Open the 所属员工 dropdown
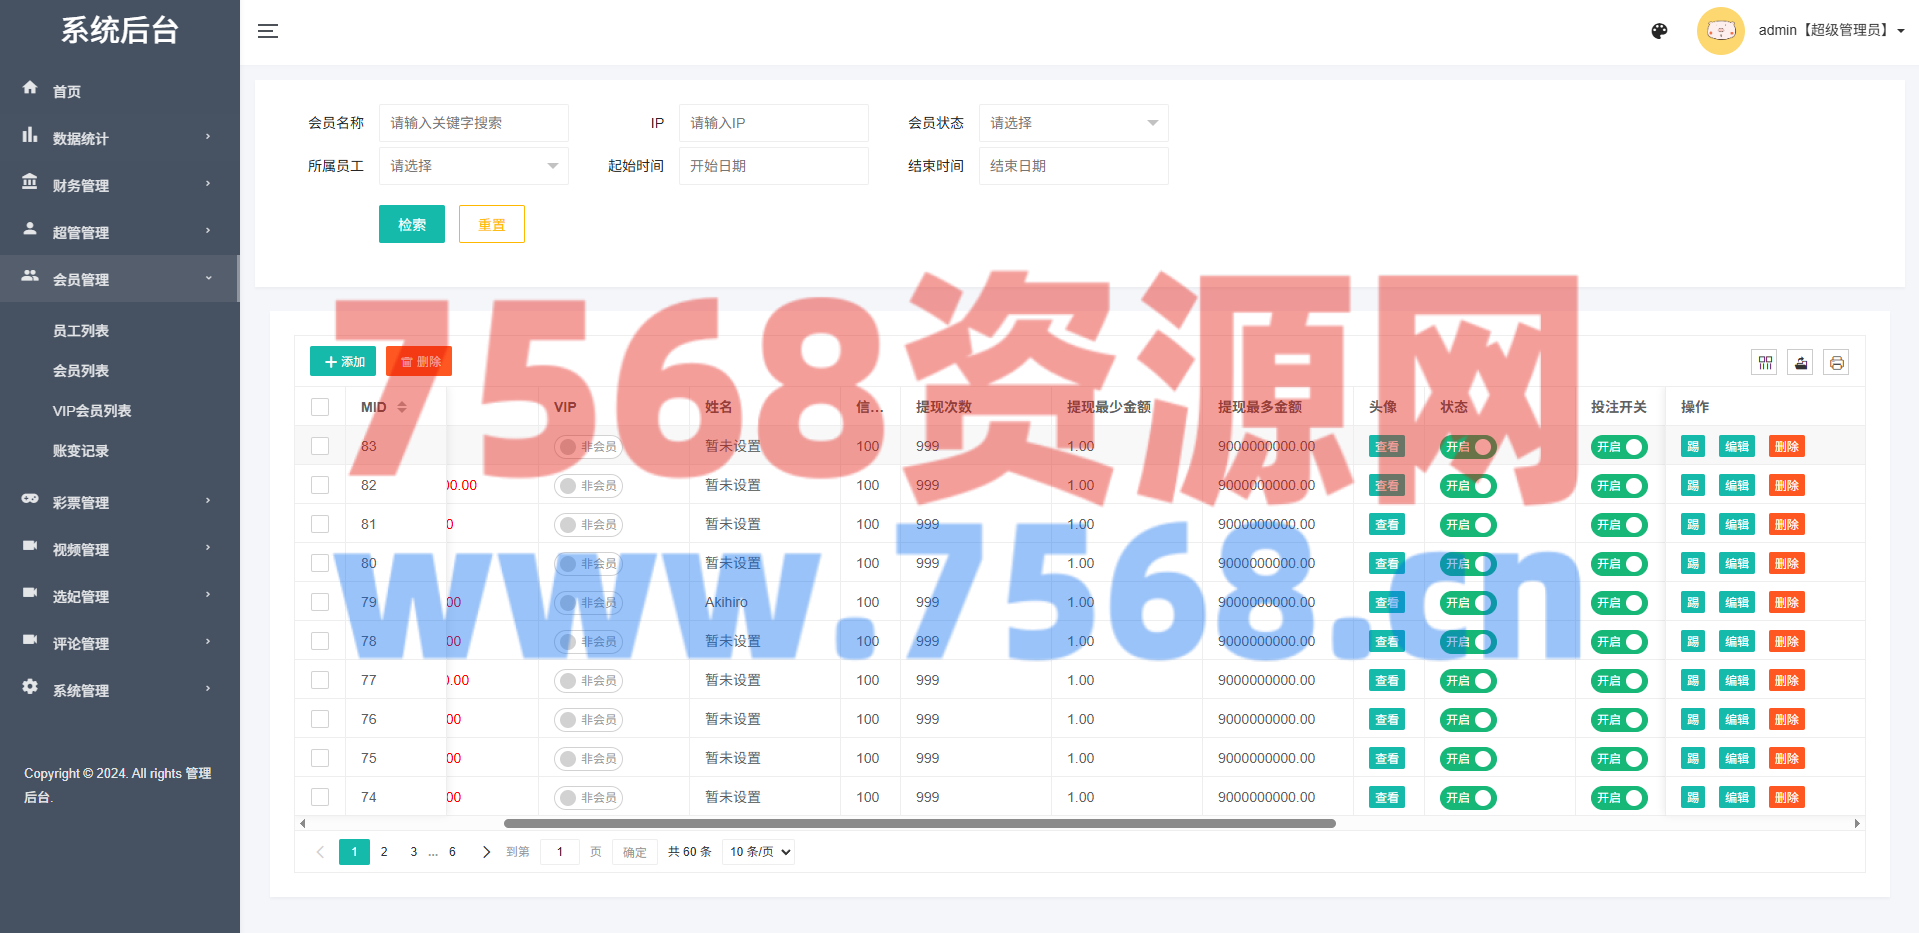The width and height of the screenshot is (1919, 933). click(473, 166)
